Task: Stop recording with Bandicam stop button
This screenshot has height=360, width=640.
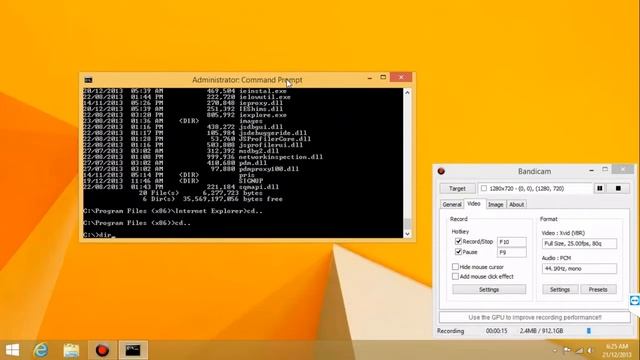Action: point(618,188)
